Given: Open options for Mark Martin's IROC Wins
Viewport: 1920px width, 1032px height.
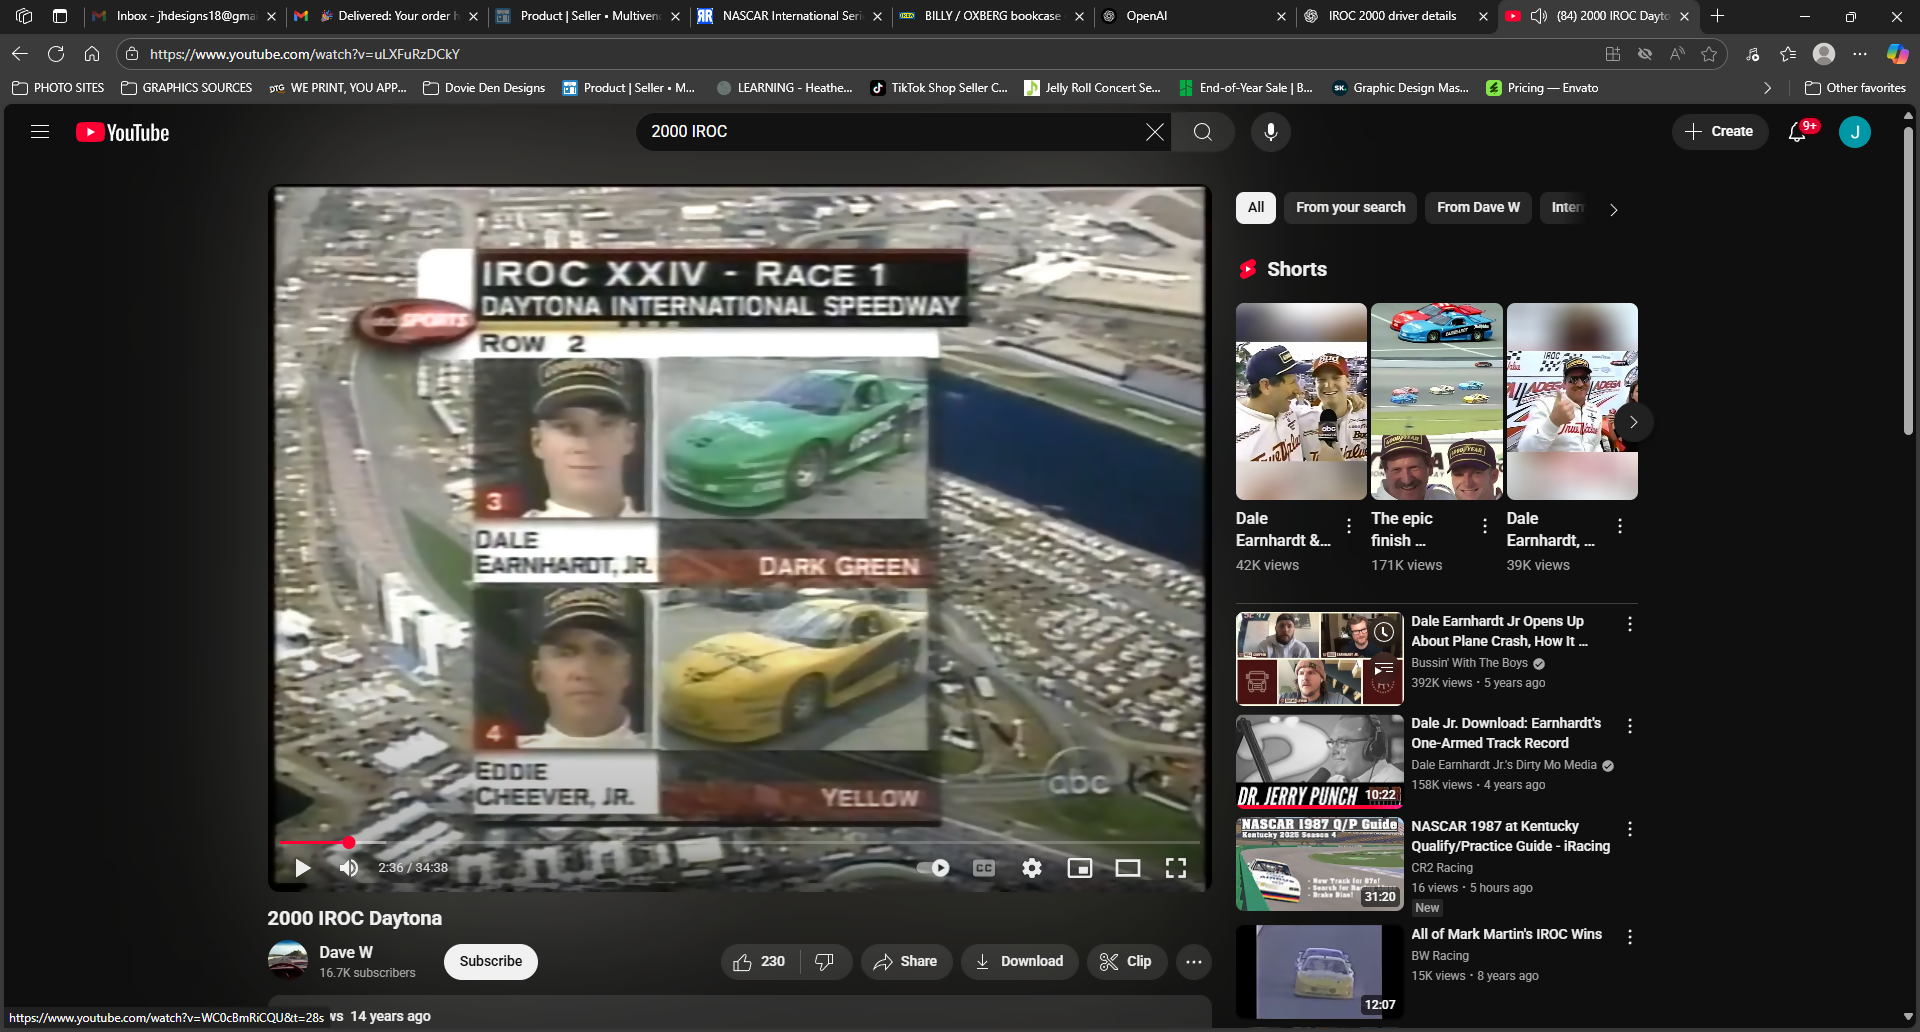Looking at the screenshot, I should [x=1630, y=937].
